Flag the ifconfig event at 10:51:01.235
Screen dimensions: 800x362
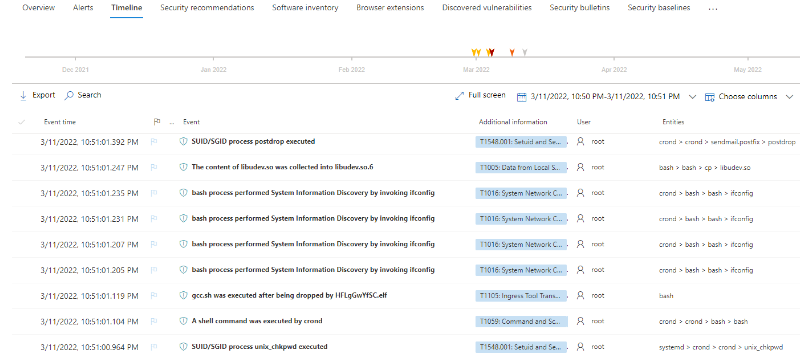[x=154, y=193]
